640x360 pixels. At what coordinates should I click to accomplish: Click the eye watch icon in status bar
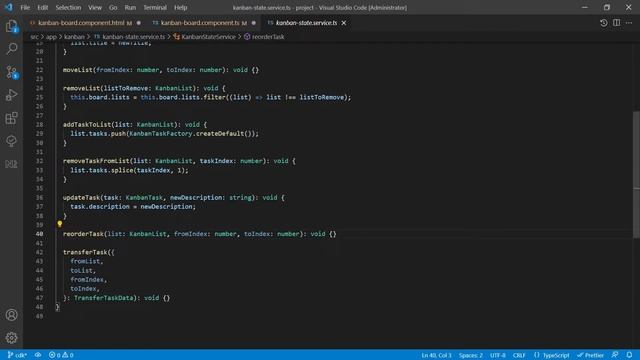pyautogui.click(x=38, y=355)
